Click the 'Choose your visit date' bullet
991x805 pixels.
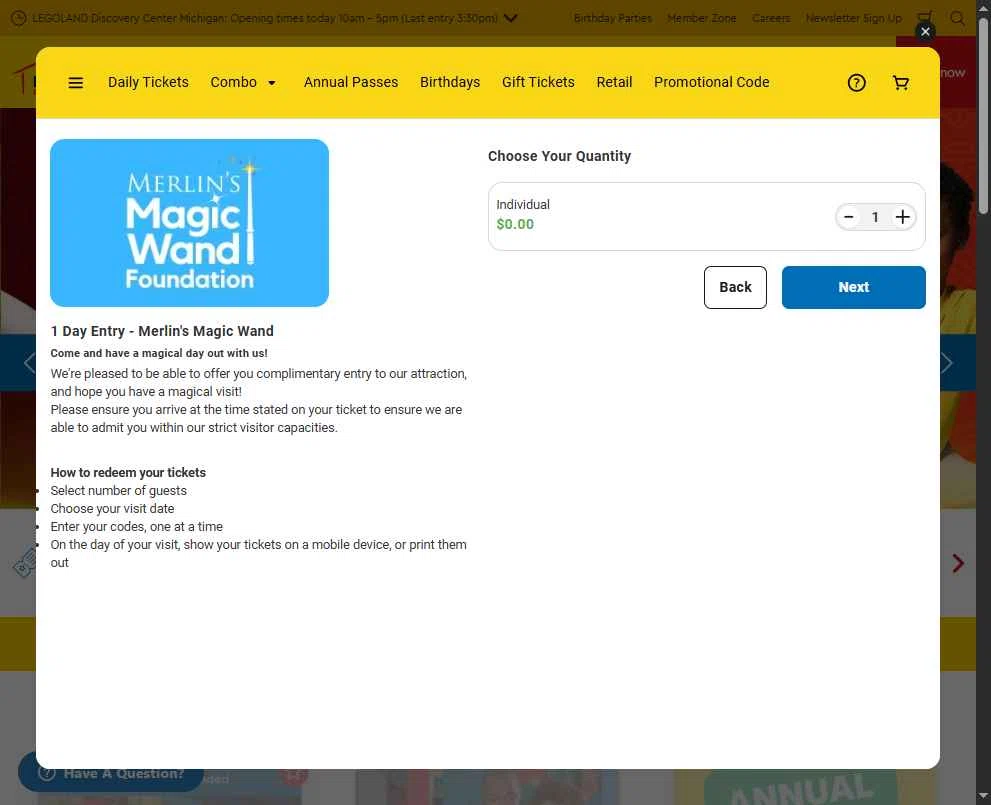click(x=112, y=509)
